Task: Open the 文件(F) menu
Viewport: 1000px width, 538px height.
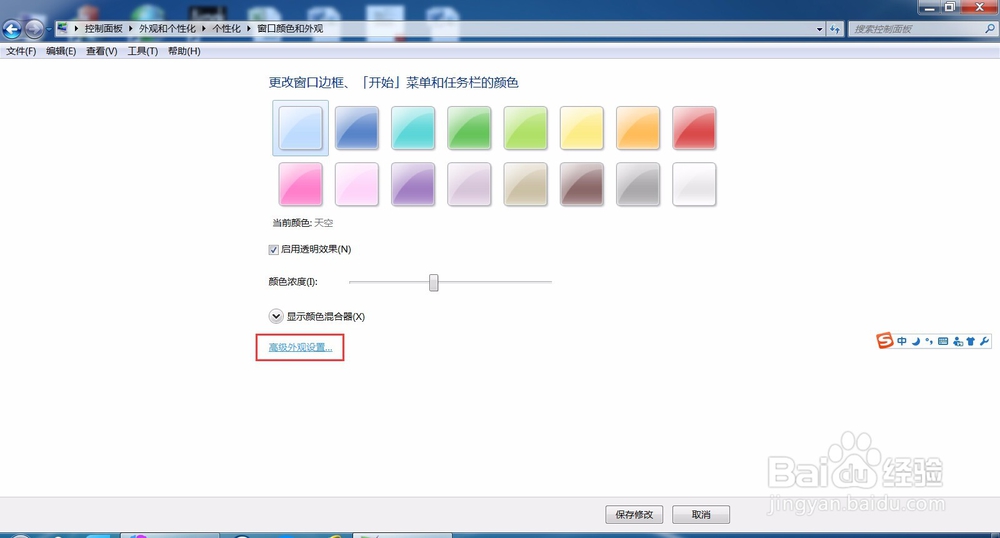Action: [21, 51]
